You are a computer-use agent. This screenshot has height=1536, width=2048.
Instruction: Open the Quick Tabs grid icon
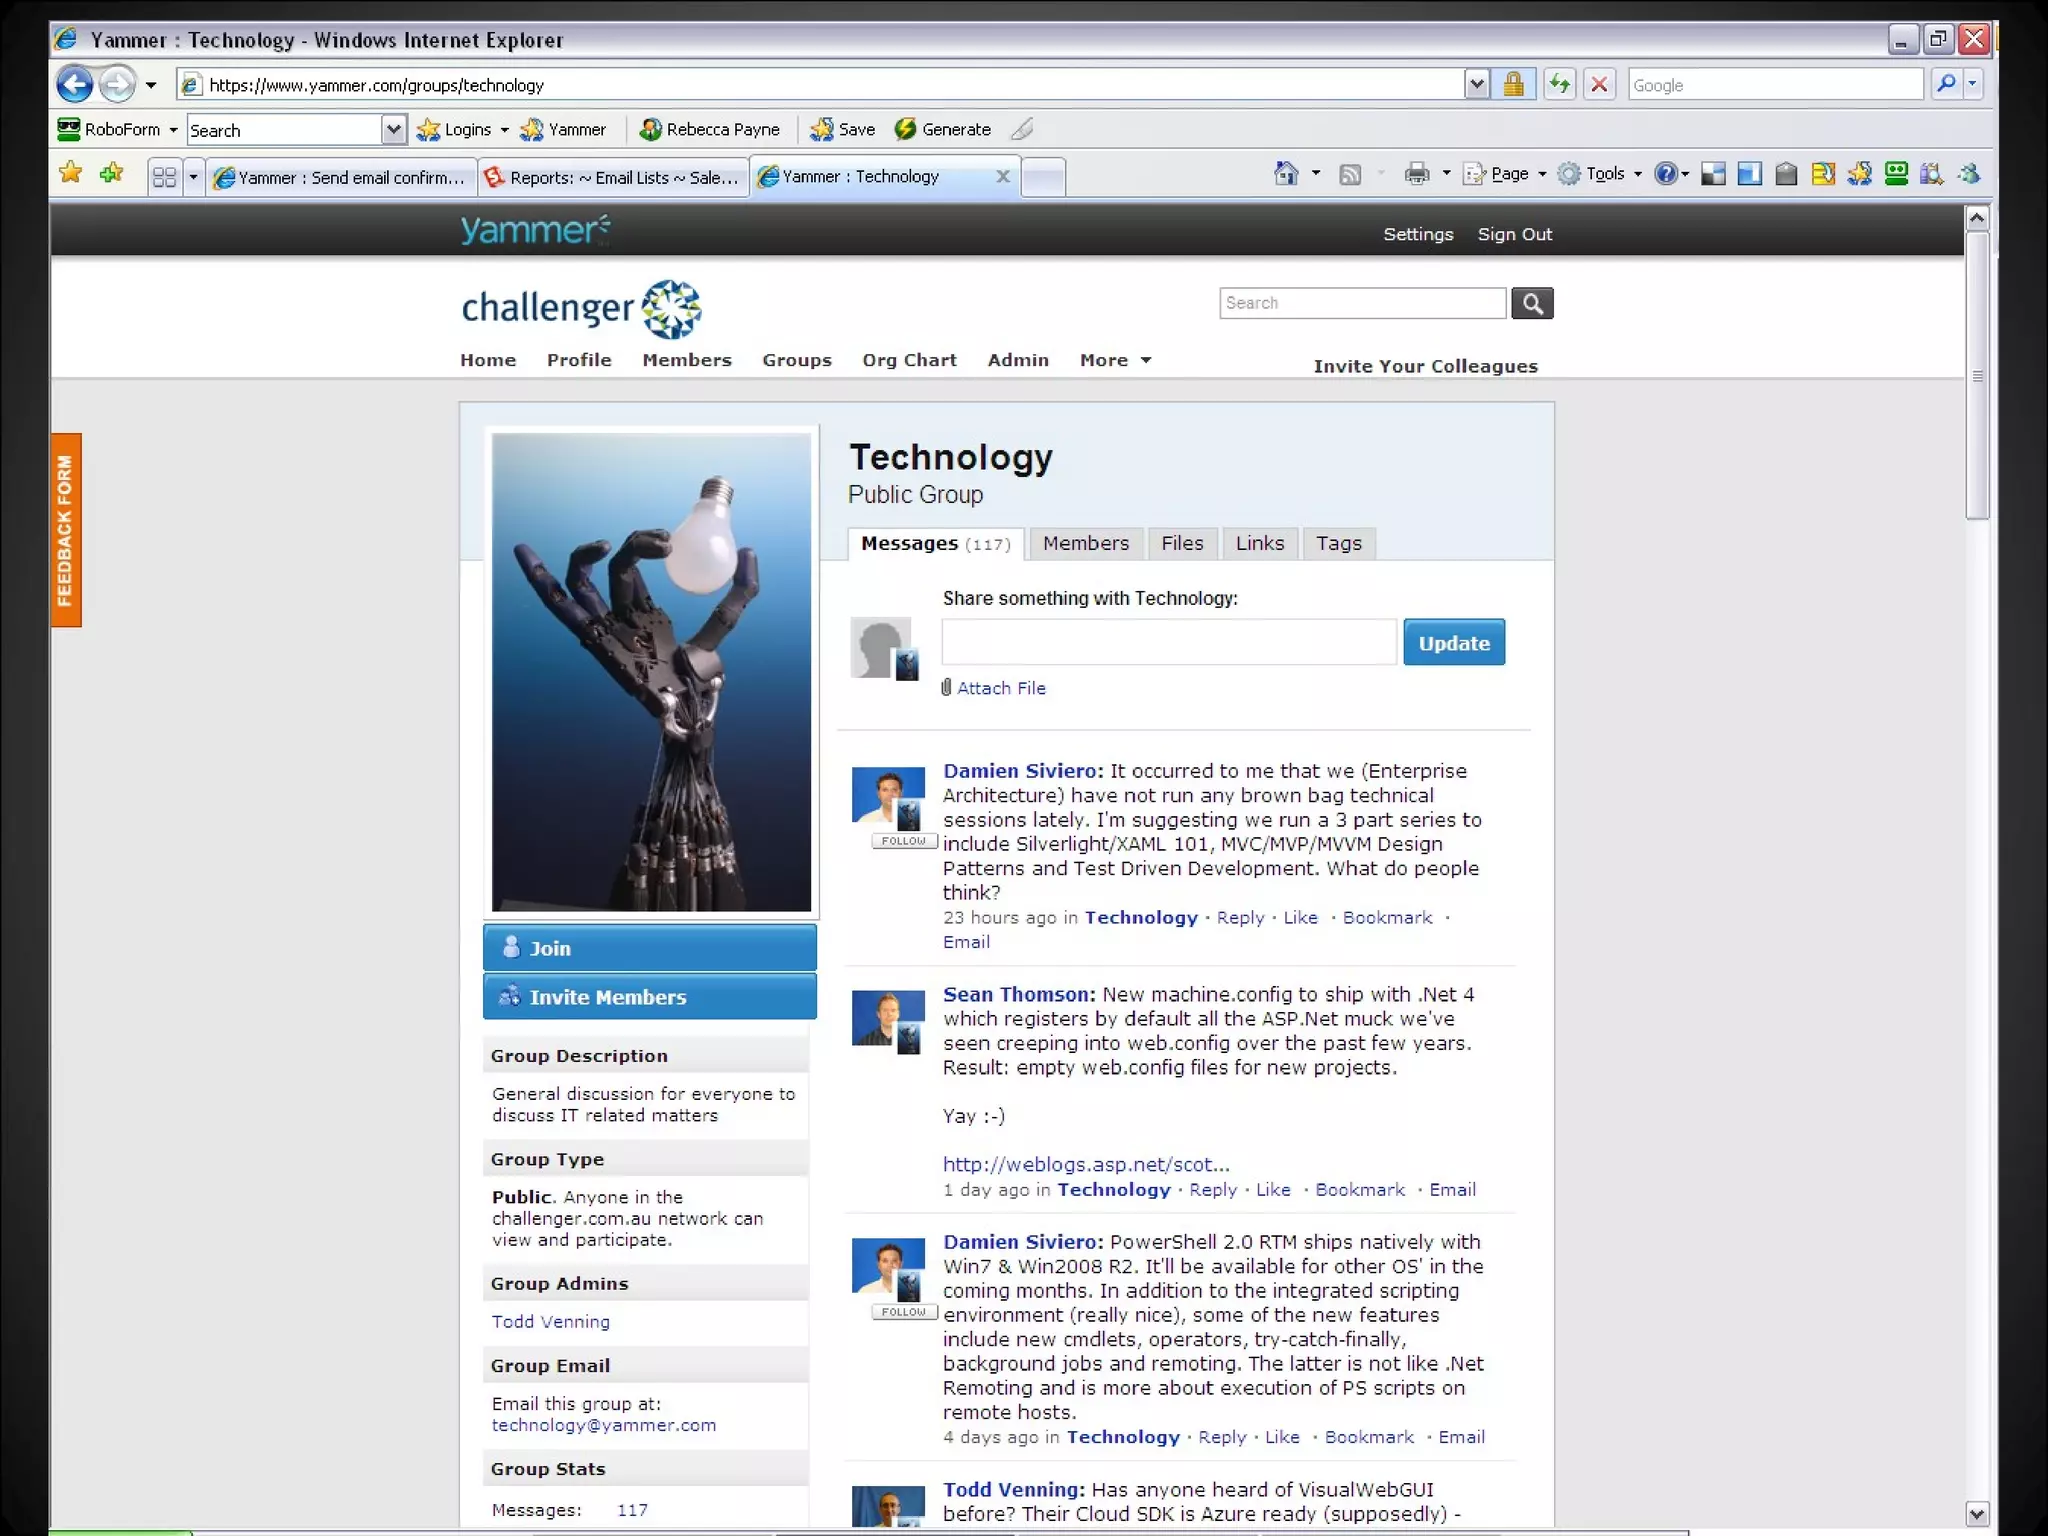pyautogui.click(x=164, y=177)
